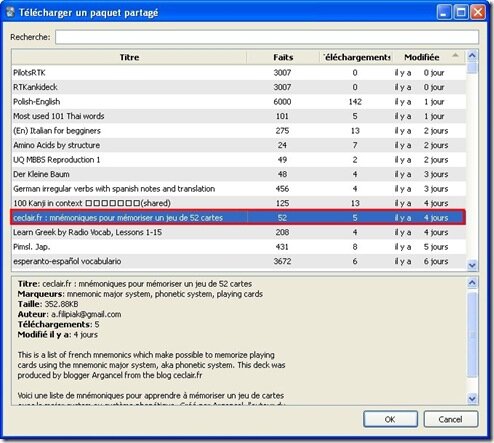Image resolution: width=494 pixels, height=443 pixels.
Task: Click the Modifié il y a: 4 jours line
Action: [x=58, y=335]
